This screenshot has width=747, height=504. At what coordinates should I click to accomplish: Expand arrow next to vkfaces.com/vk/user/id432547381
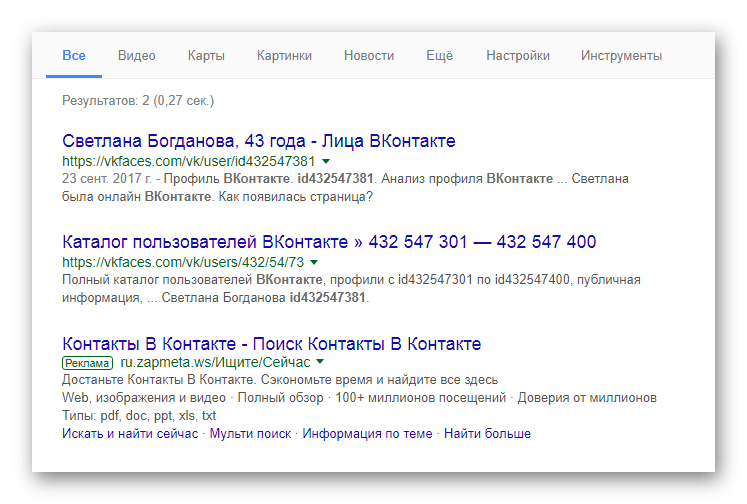click(x=326, y=161)
